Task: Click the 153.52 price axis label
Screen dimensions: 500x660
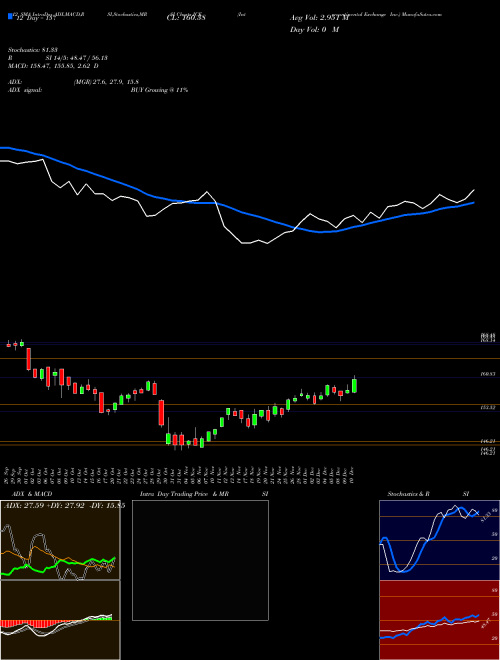Action: (488, 408)
